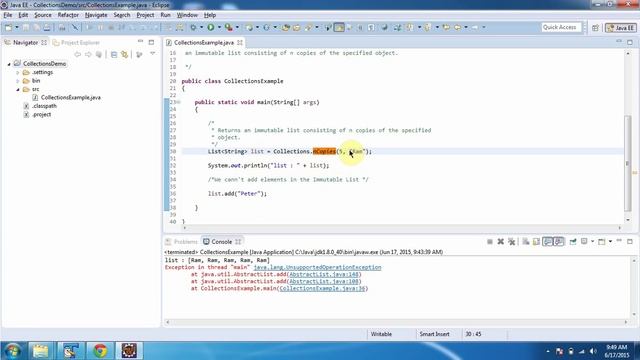
Task: Open Google Chrome from taskbar
Action: [x=100, y=351]
